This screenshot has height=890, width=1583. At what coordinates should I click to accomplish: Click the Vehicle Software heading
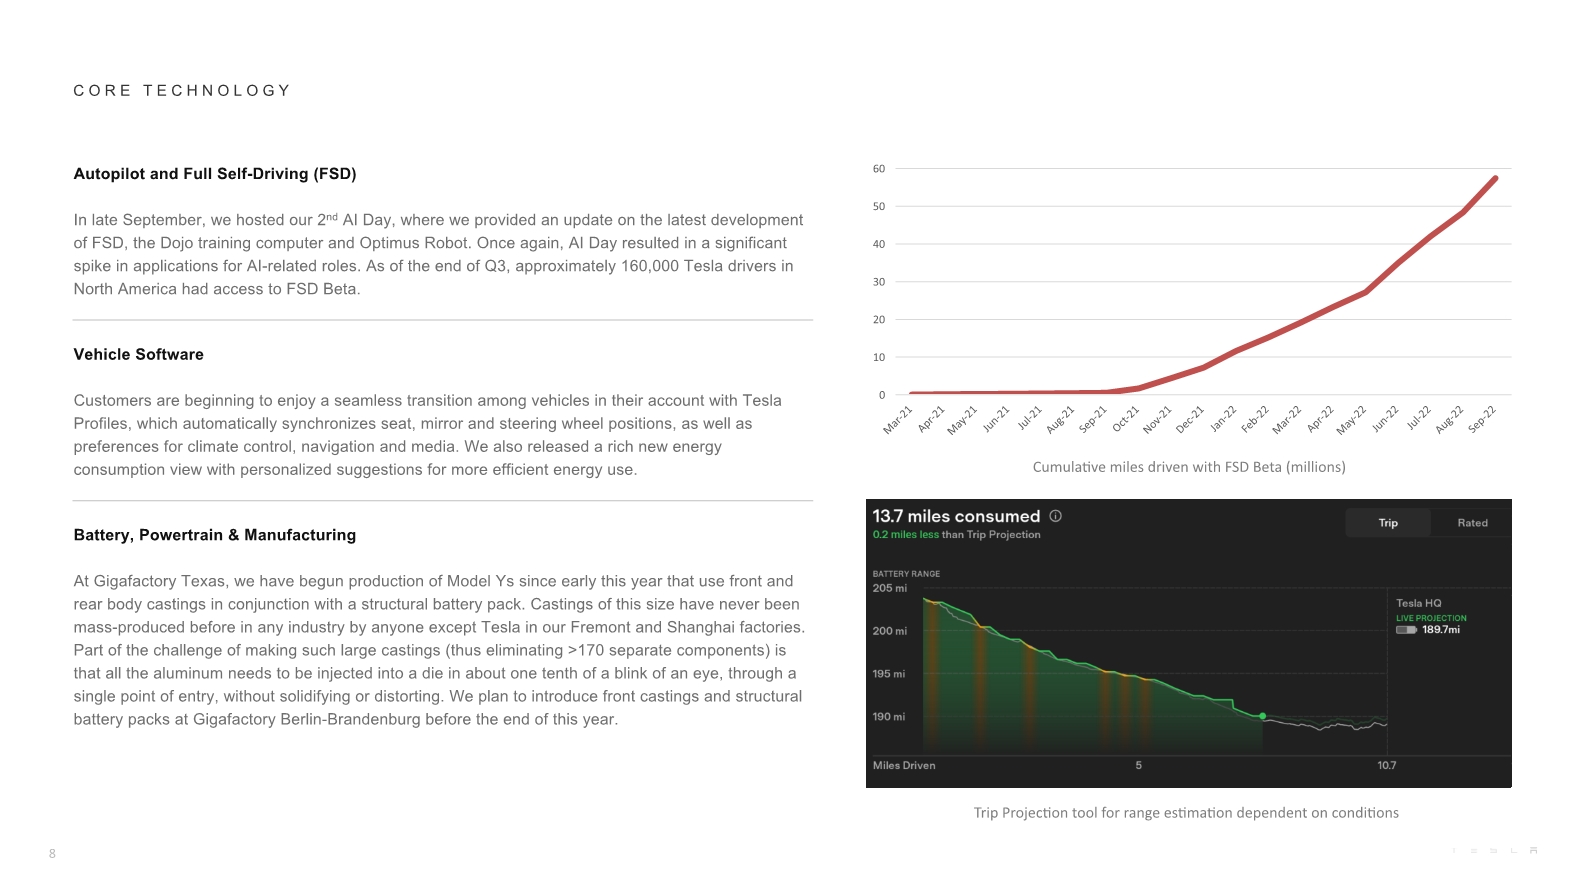click(139, 355)
